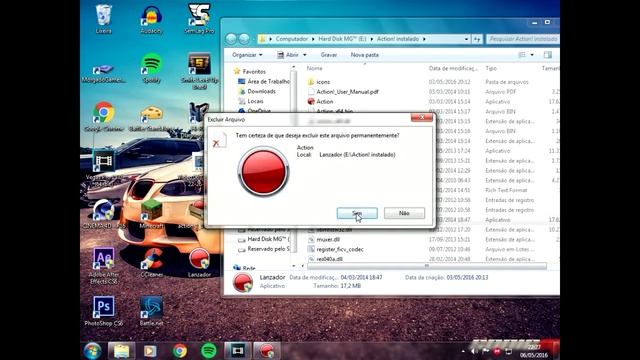Launch the Minecraft desktop shortcut
The image size is (640, 360).
coord(151,214)
